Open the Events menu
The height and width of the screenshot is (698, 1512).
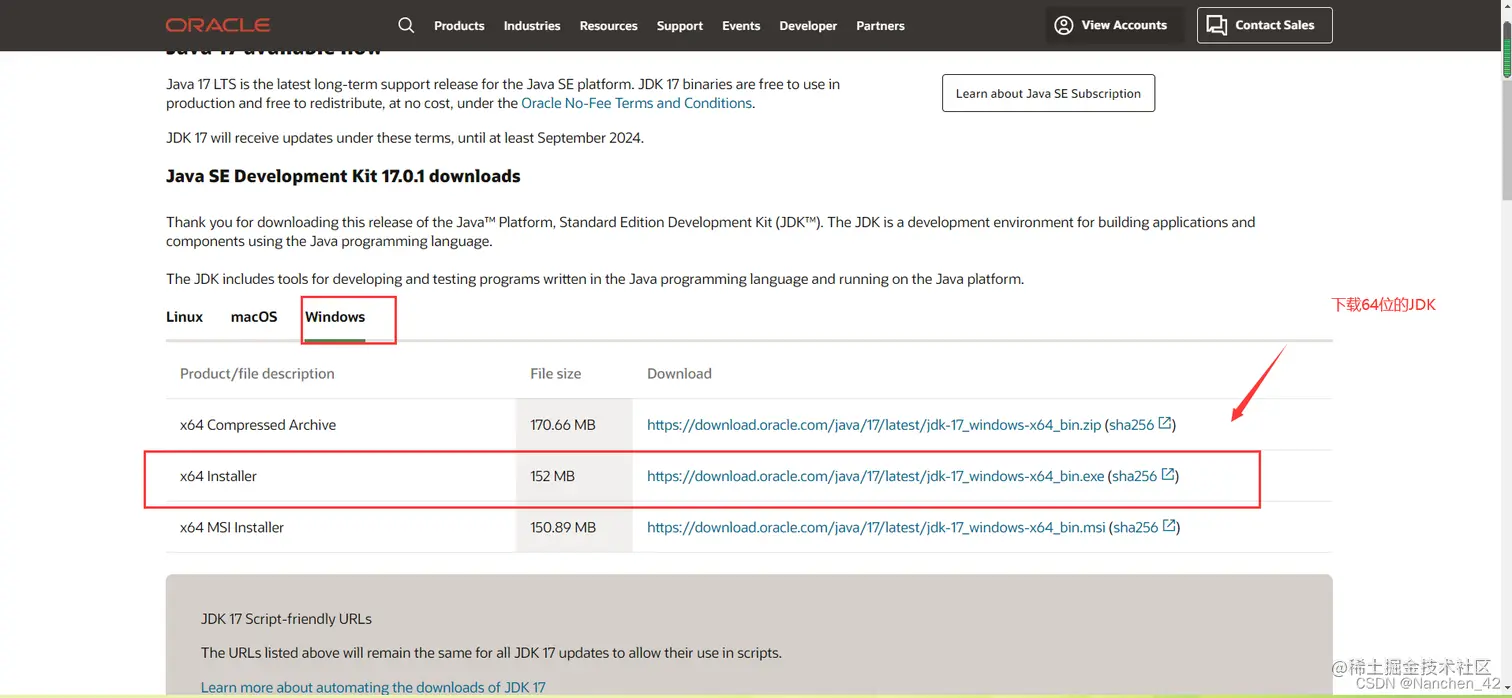coord(741,25)
